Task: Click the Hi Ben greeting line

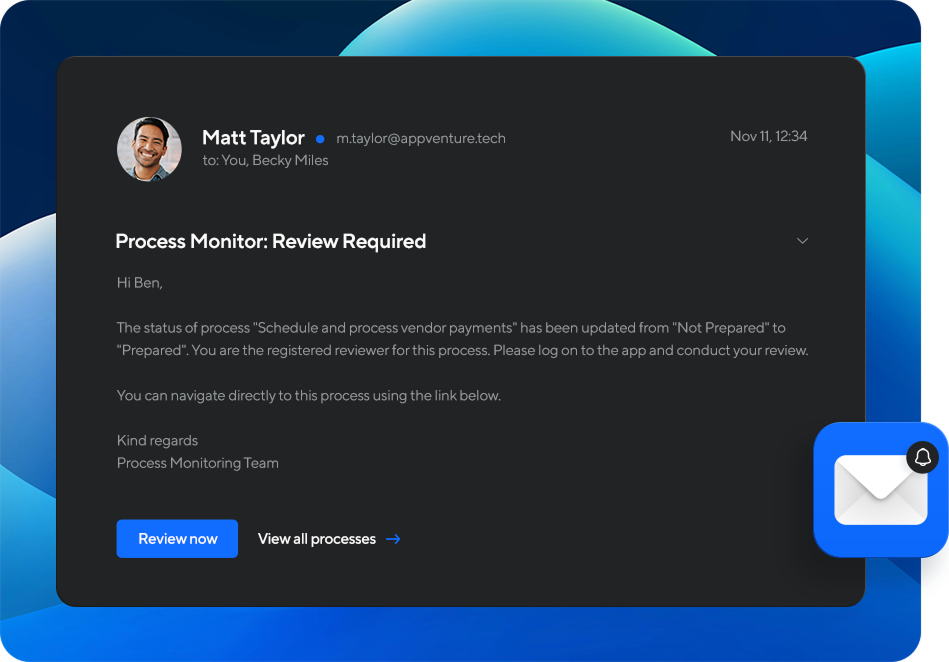Action: tap(140, 283)
